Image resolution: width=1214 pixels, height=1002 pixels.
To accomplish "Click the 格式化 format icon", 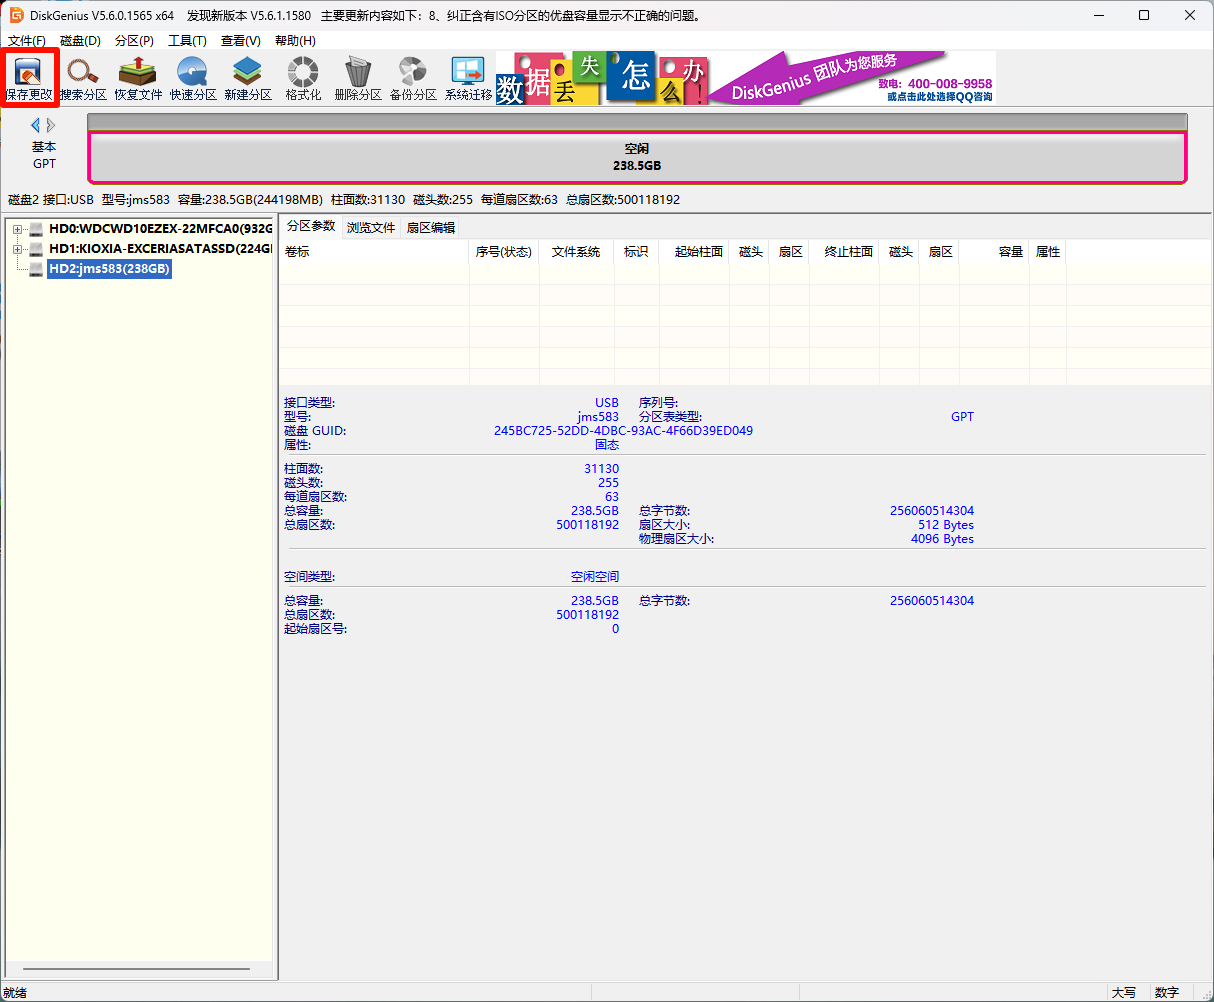I will pos(303,78).
